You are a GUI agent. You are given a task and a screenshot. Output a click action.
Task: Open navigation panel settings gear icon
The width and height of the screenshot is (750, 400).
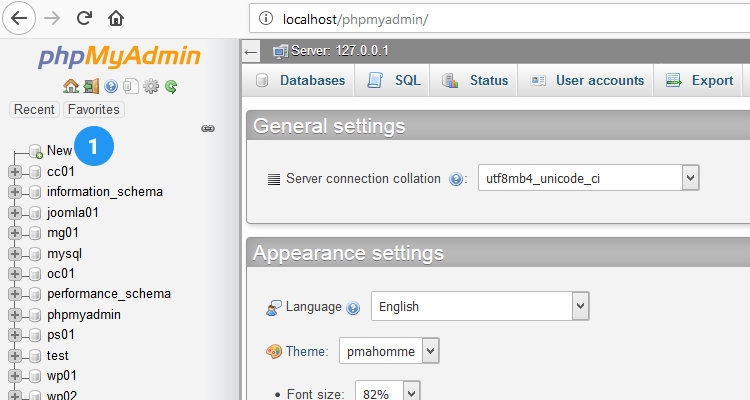(x=151, y=86)
